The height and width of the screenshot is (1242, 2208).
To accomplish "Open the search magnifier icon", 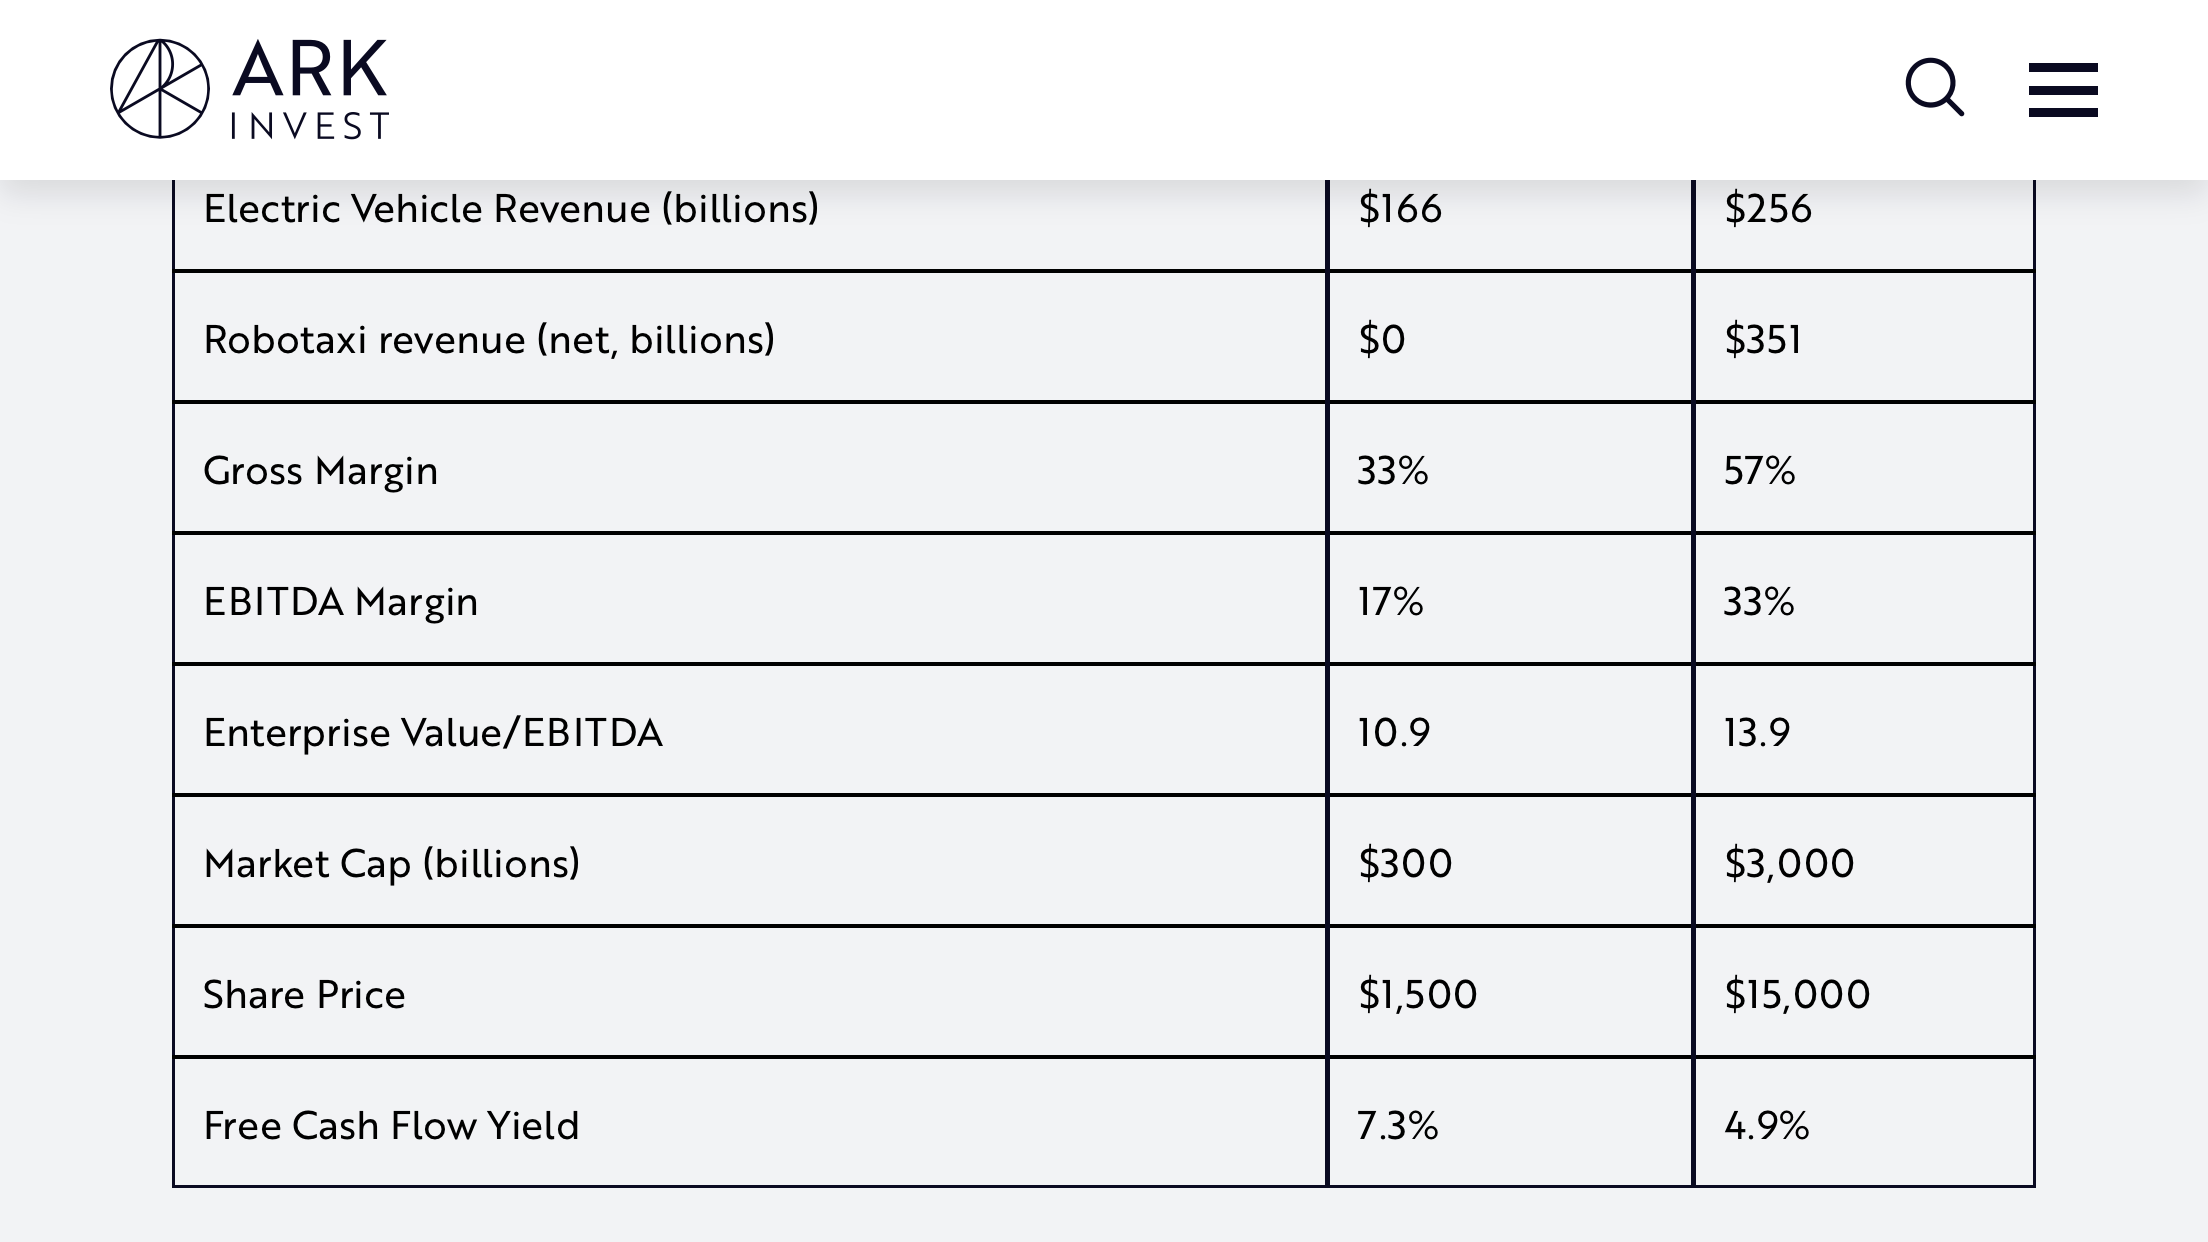I will 1934,88.
